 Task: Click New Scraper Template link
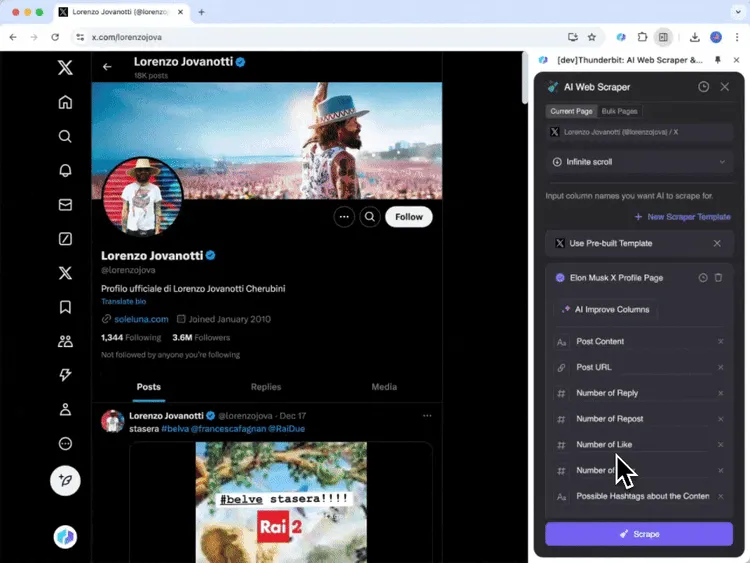pyautogui.click(x=683, y=217)
